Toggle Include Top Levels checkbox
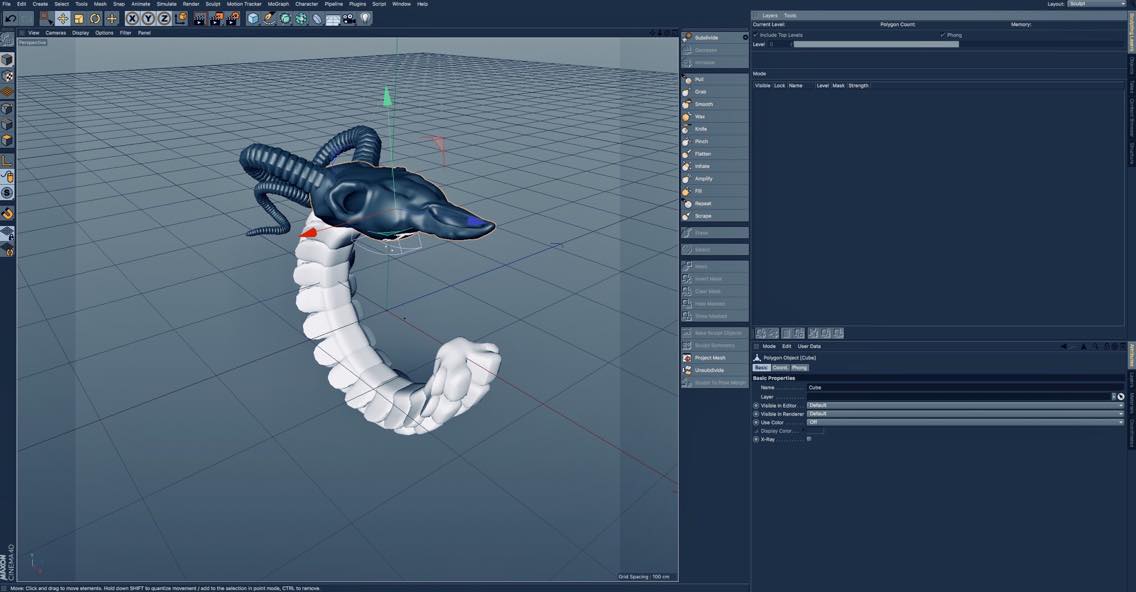Image resolution: width=1136 pixels, height=592 pixels. coord(756,35)
